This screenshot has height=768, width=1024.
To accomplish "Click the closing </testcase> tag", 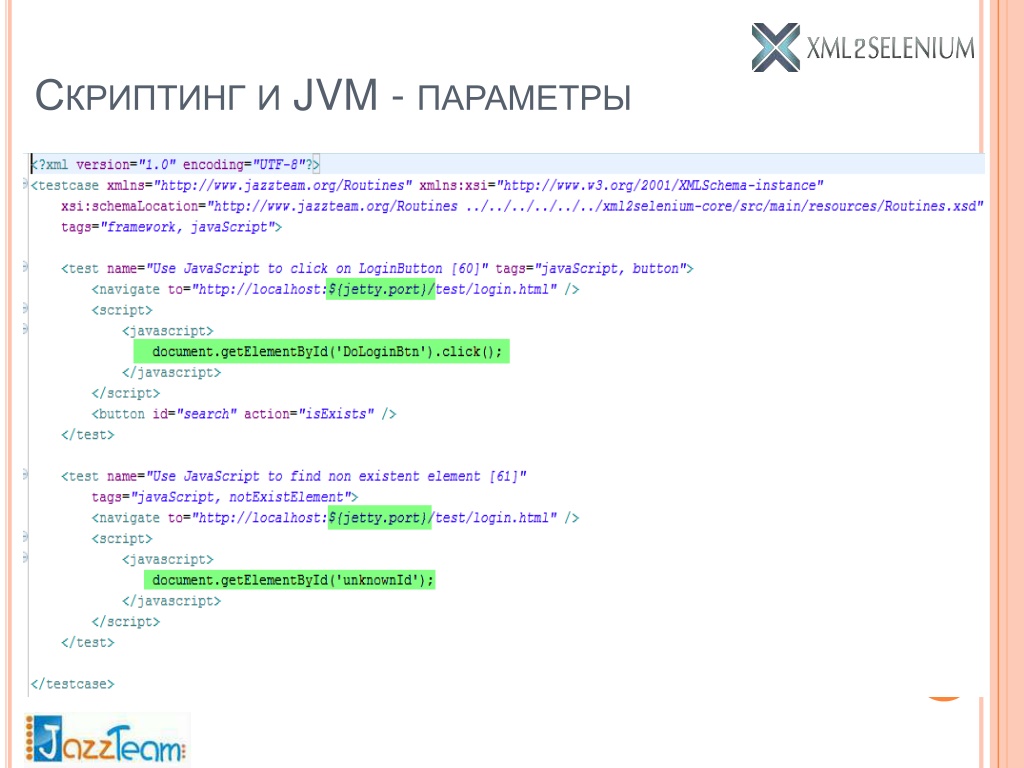I will click(x=72, y=684).
